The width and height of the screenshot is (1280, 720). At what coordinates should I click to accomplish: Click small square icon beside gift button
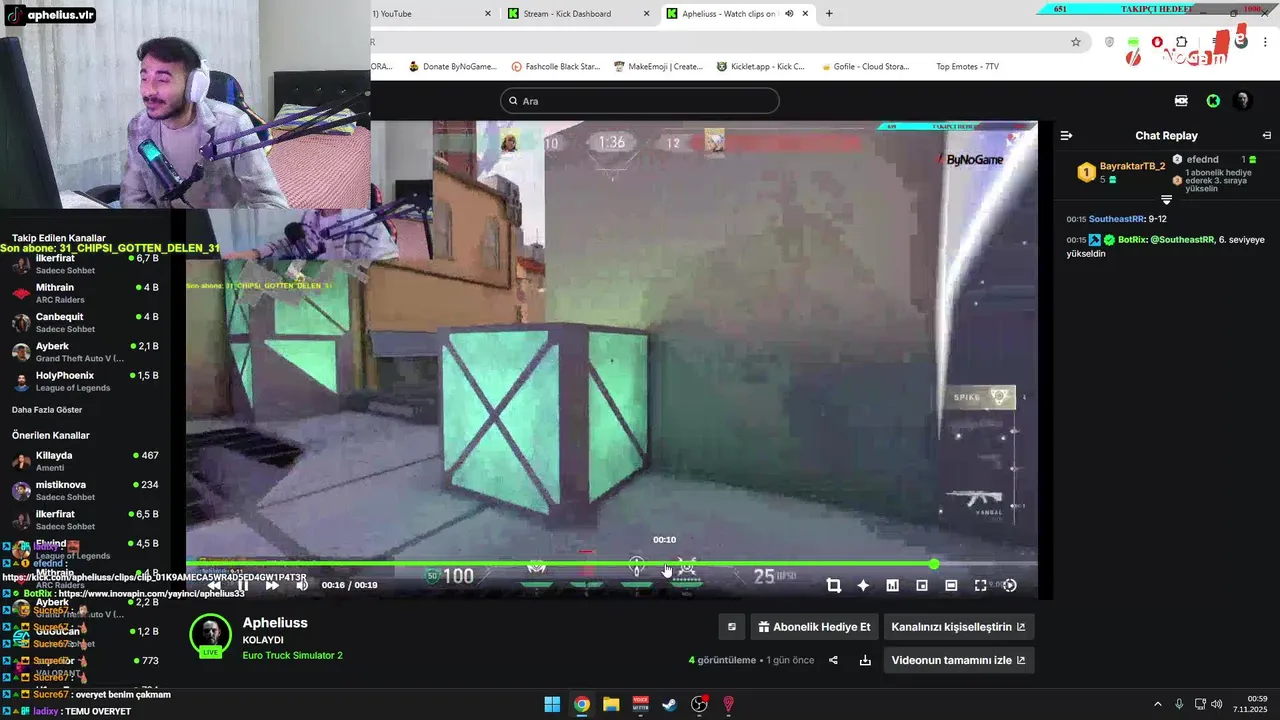[x=731, y=627]
